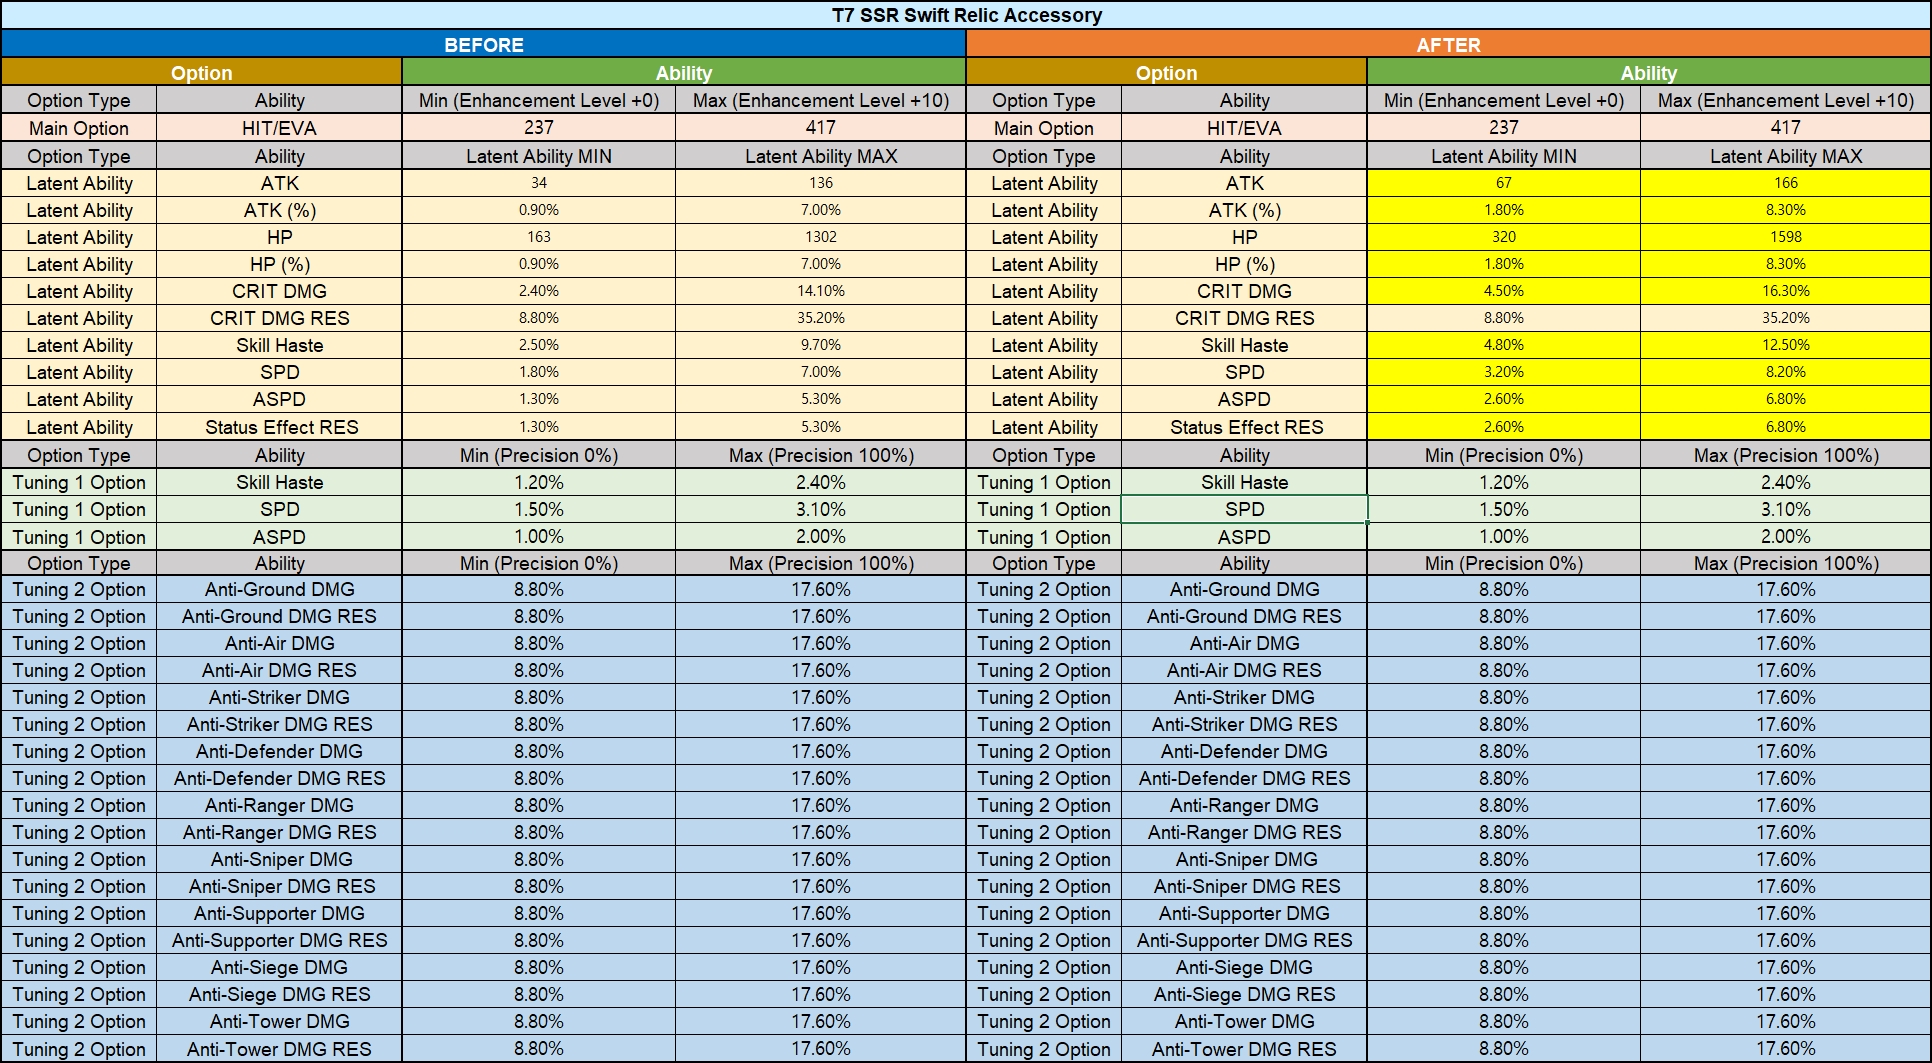The height and width of the screenshot is (1063, 1932).
Task: Select BEFORE Tuning 1 Skill Haste 1.20% cell
Action: tap(539, 482)
